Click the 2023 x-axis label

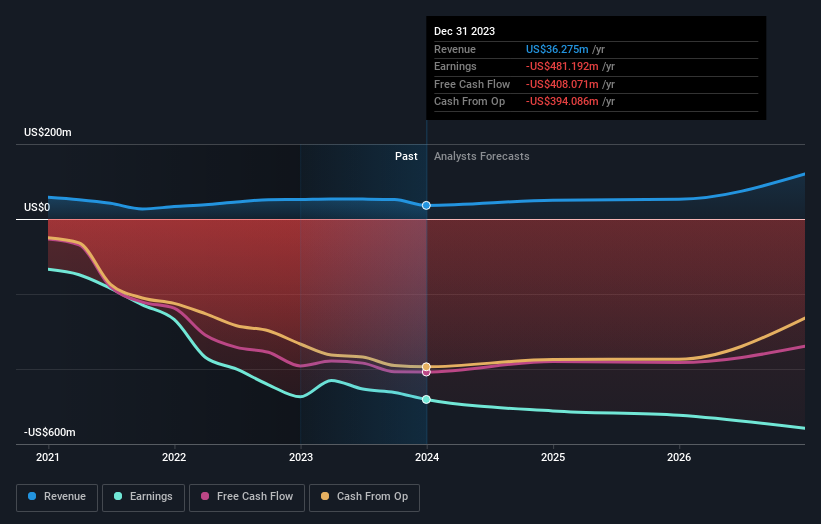(x=301, y=457)
